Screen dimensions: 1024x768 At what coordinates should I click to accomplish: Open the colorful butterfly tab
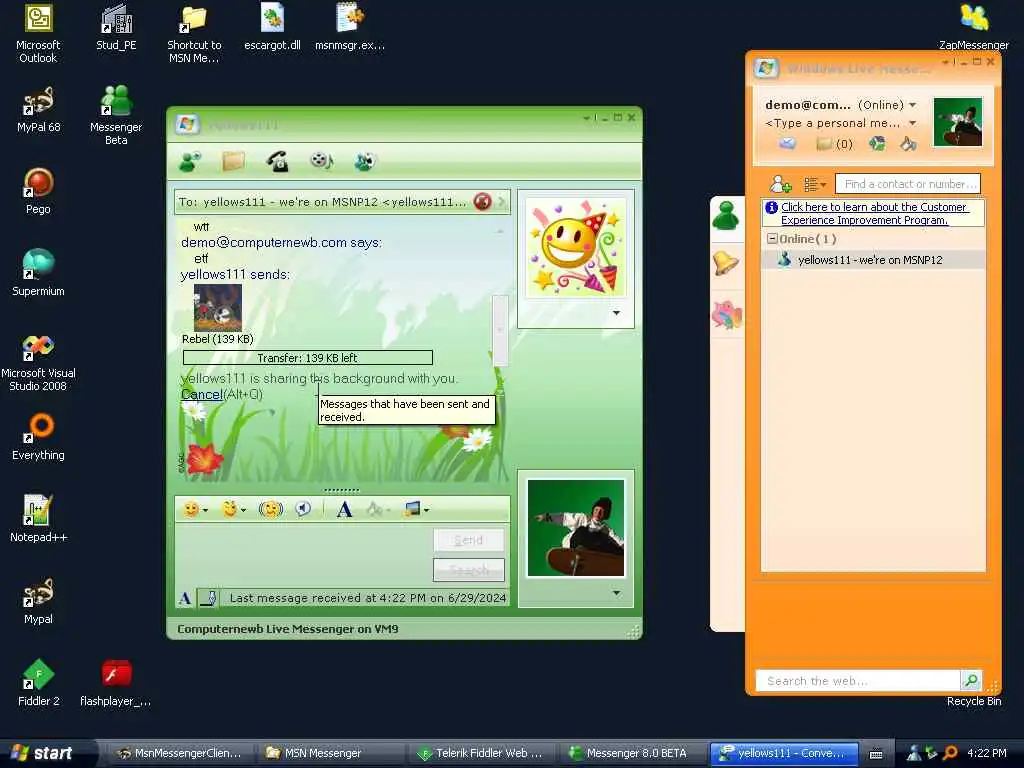(x=727, y=314)
